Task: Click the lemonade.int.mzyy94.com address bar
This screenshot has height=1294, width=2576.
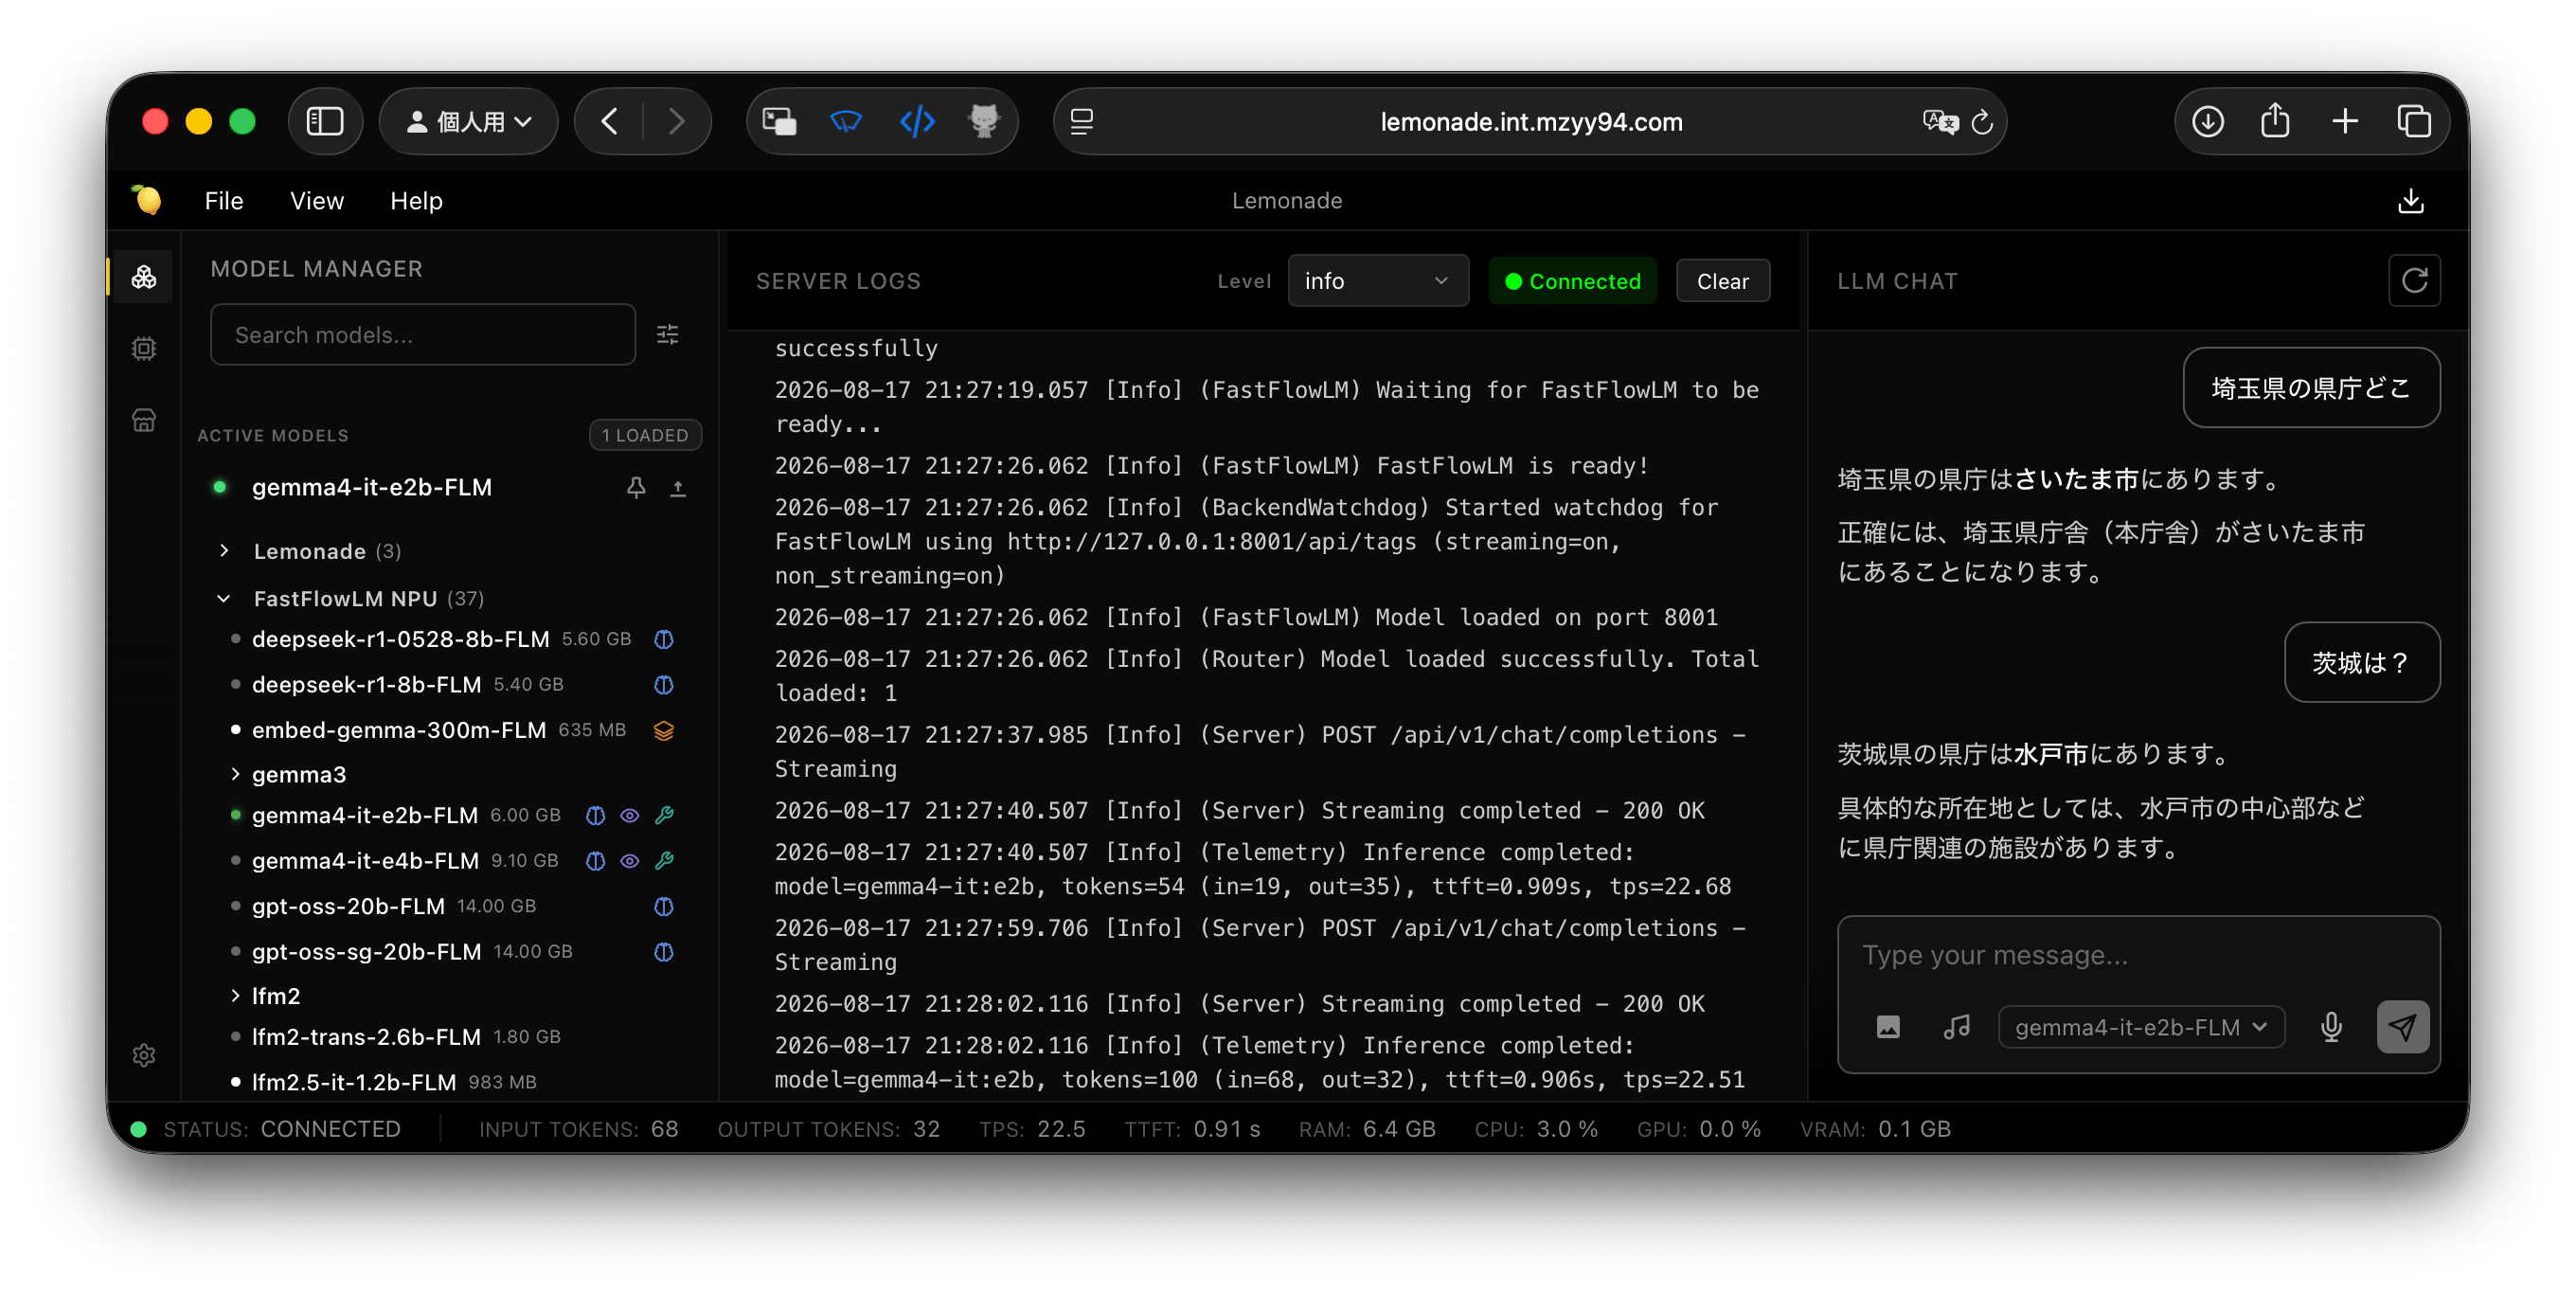Action: 1530,122
